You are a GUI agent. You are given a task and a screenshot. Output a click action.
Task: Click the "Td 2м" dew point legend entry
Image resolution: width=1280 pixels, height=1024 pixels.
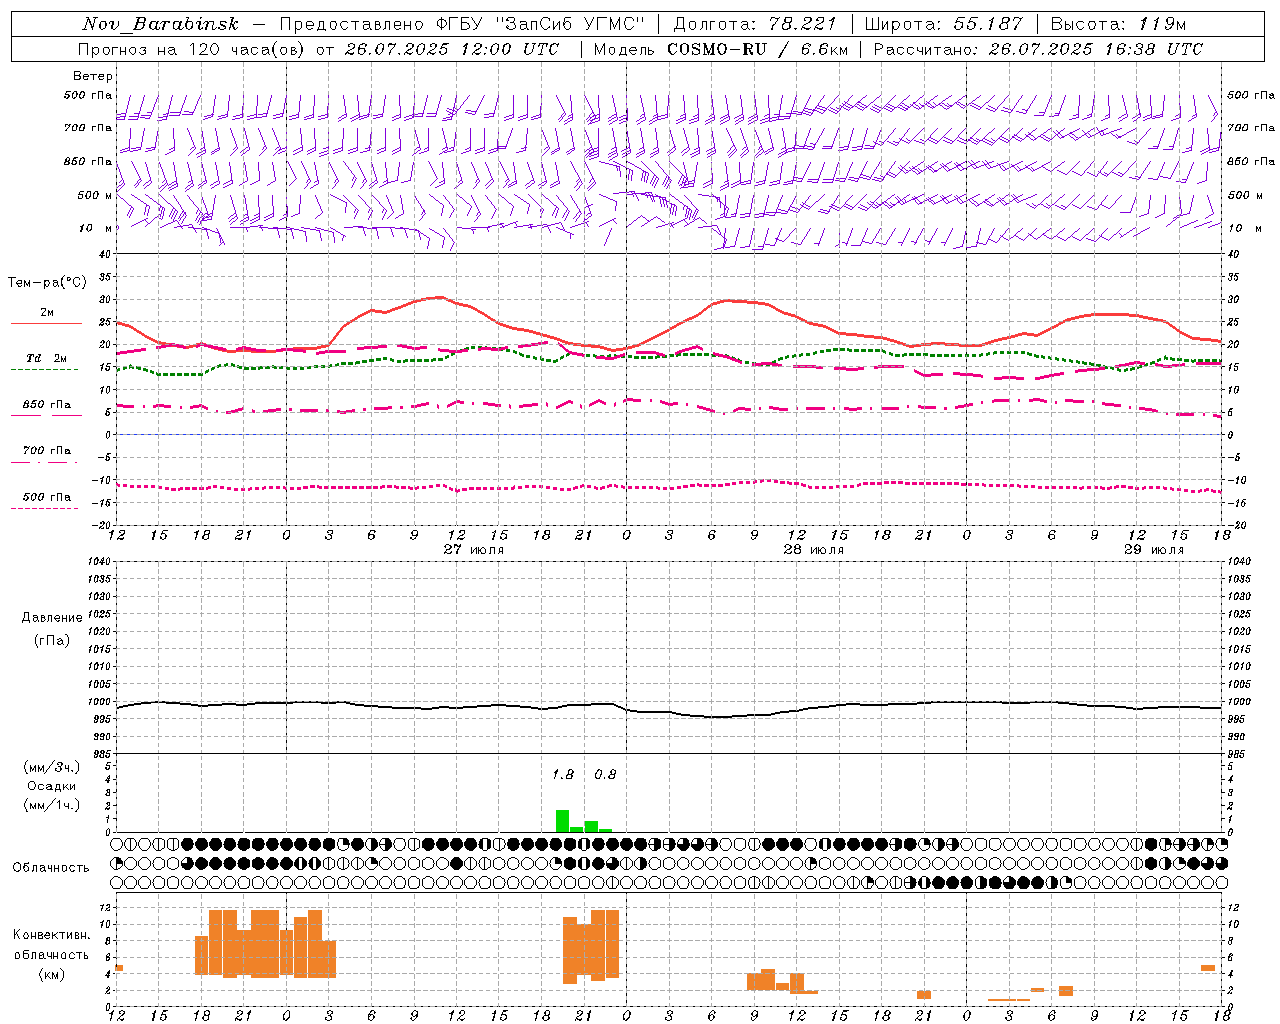point(47,358)
